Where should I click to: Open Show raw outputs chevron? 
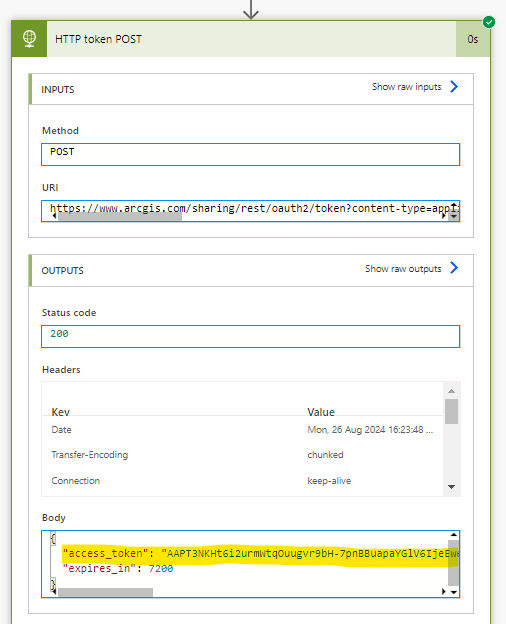pos(454,267)
